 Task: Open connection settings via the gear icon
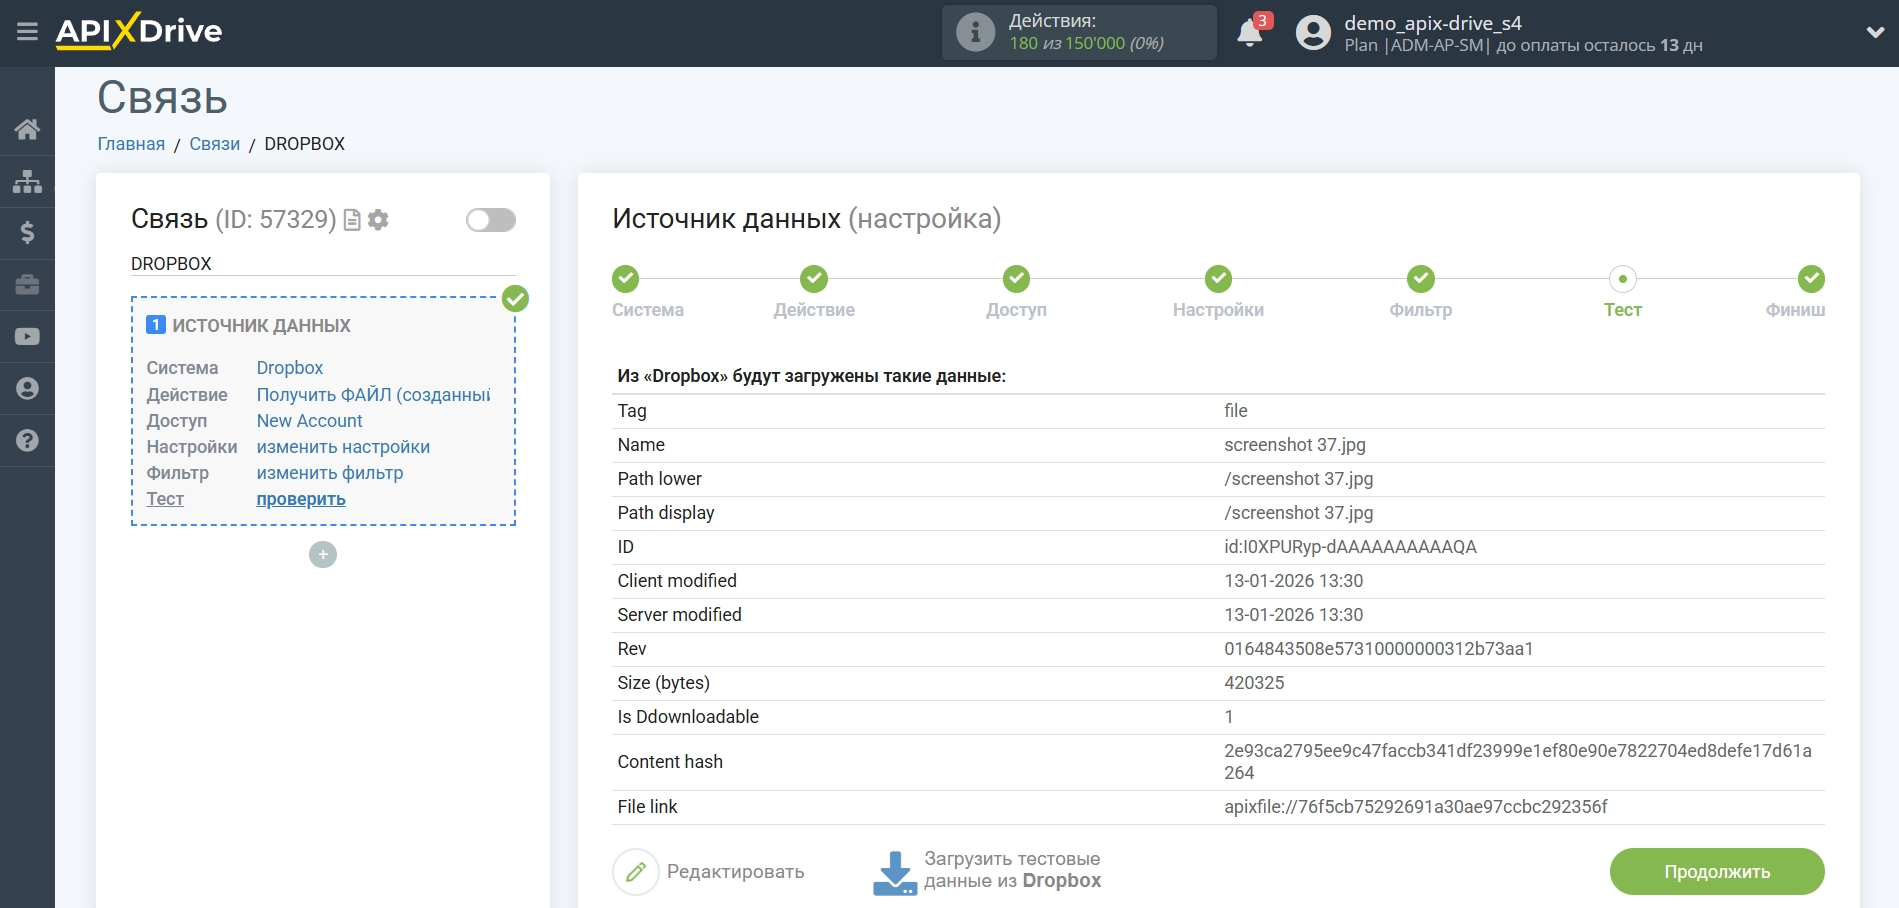click(x=378, y=220)
